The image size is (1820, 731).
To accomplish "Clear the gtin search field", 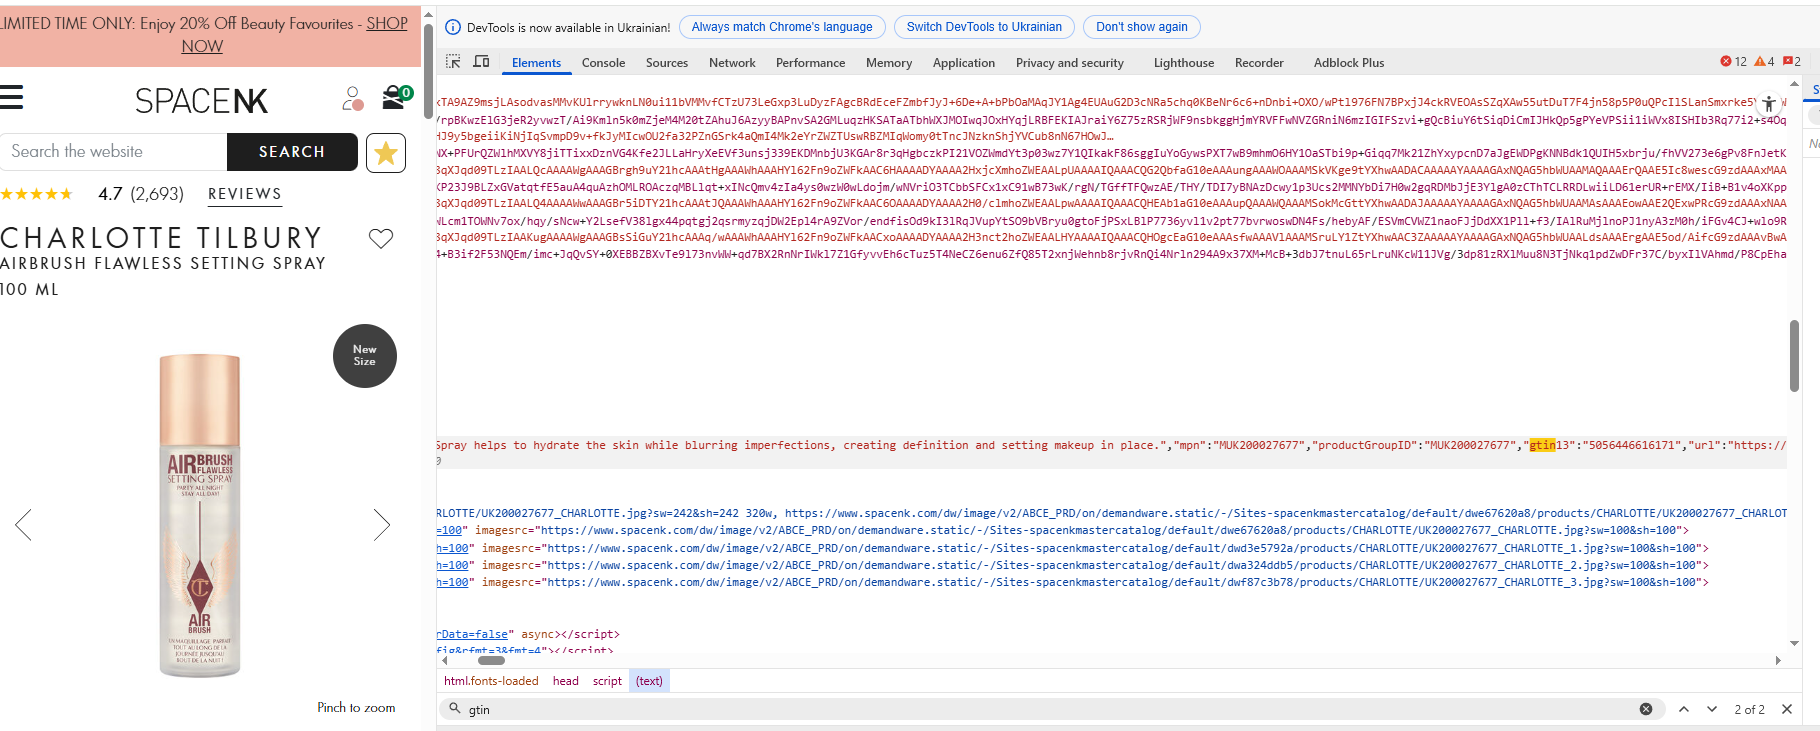I will click(1646, 709).
